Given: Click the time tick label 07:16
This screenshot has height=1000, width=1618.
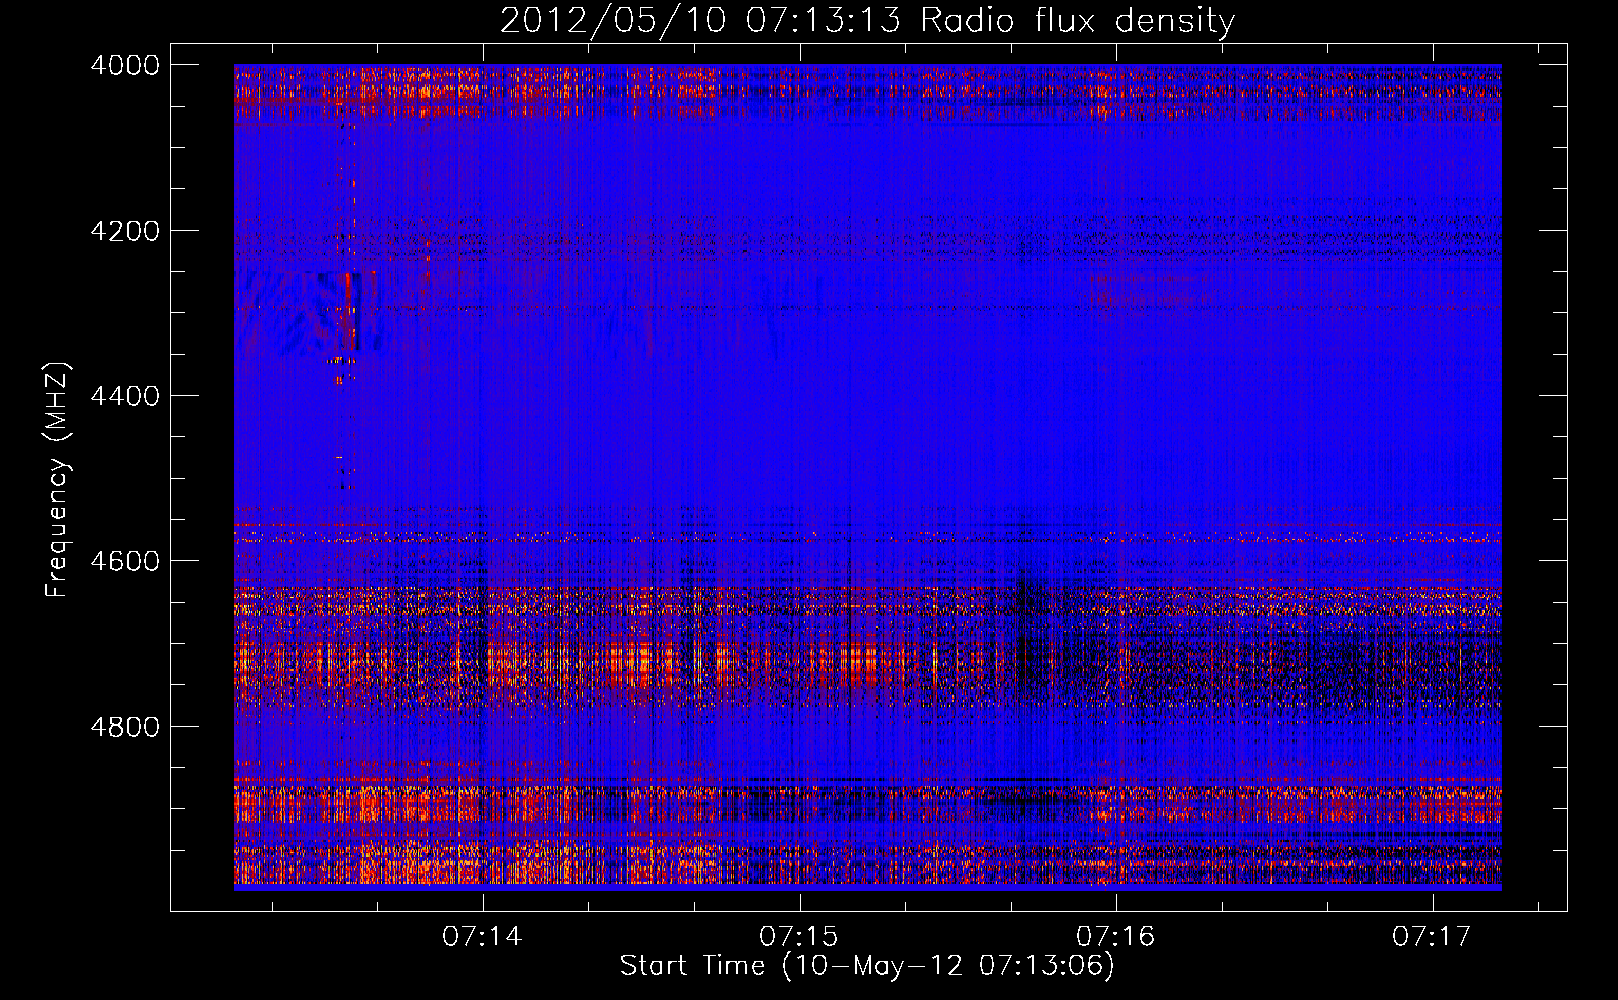Looking at the screenshot, I should coord(1116,937).
